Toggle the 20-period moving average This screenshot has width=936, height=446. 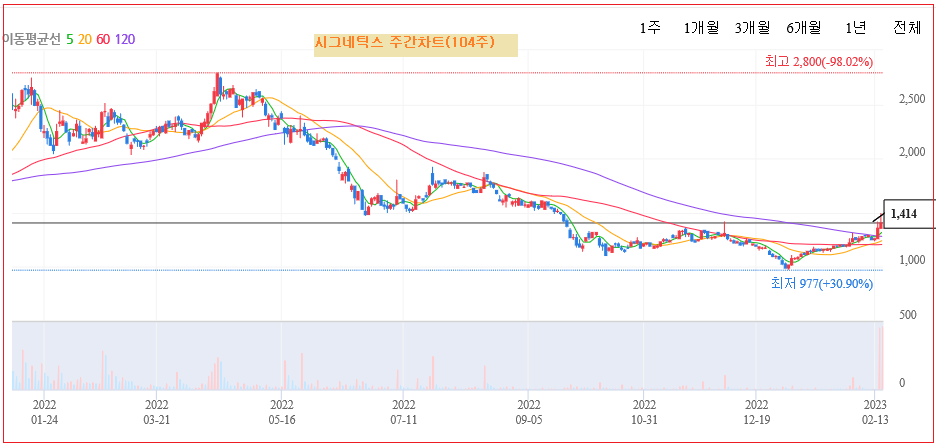point(85,39)
